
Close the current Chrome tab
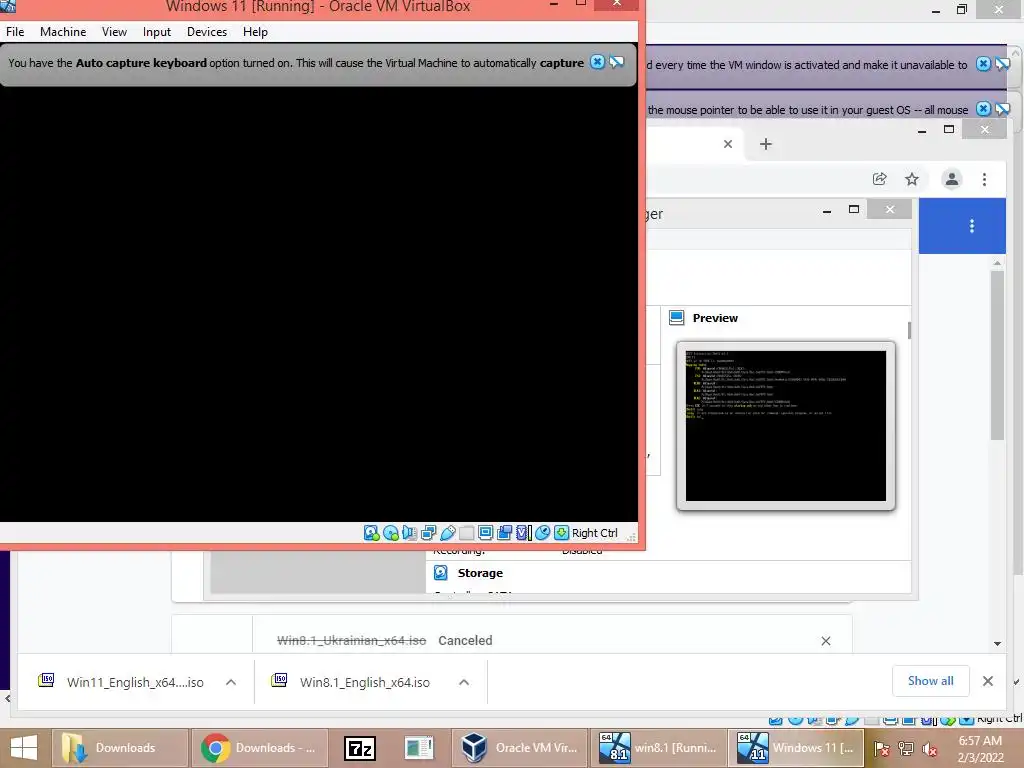(x=728, y=144)
